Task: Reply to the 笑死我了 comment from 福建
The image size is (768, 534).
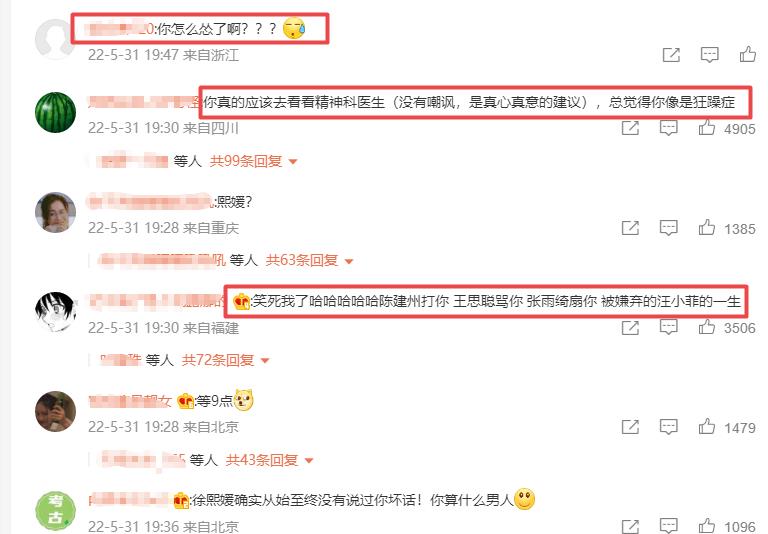Action: (669, 327)
